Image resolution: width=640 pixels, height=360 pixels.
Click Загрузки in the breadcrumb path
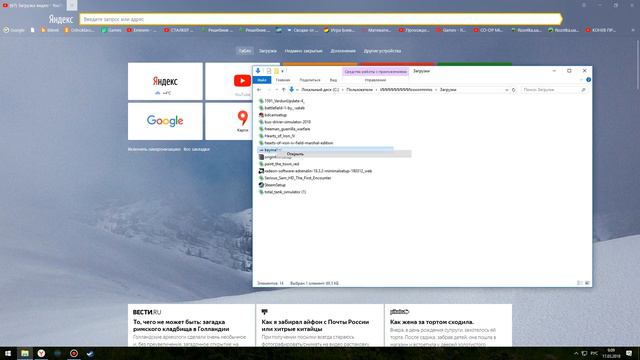point(448,90)
